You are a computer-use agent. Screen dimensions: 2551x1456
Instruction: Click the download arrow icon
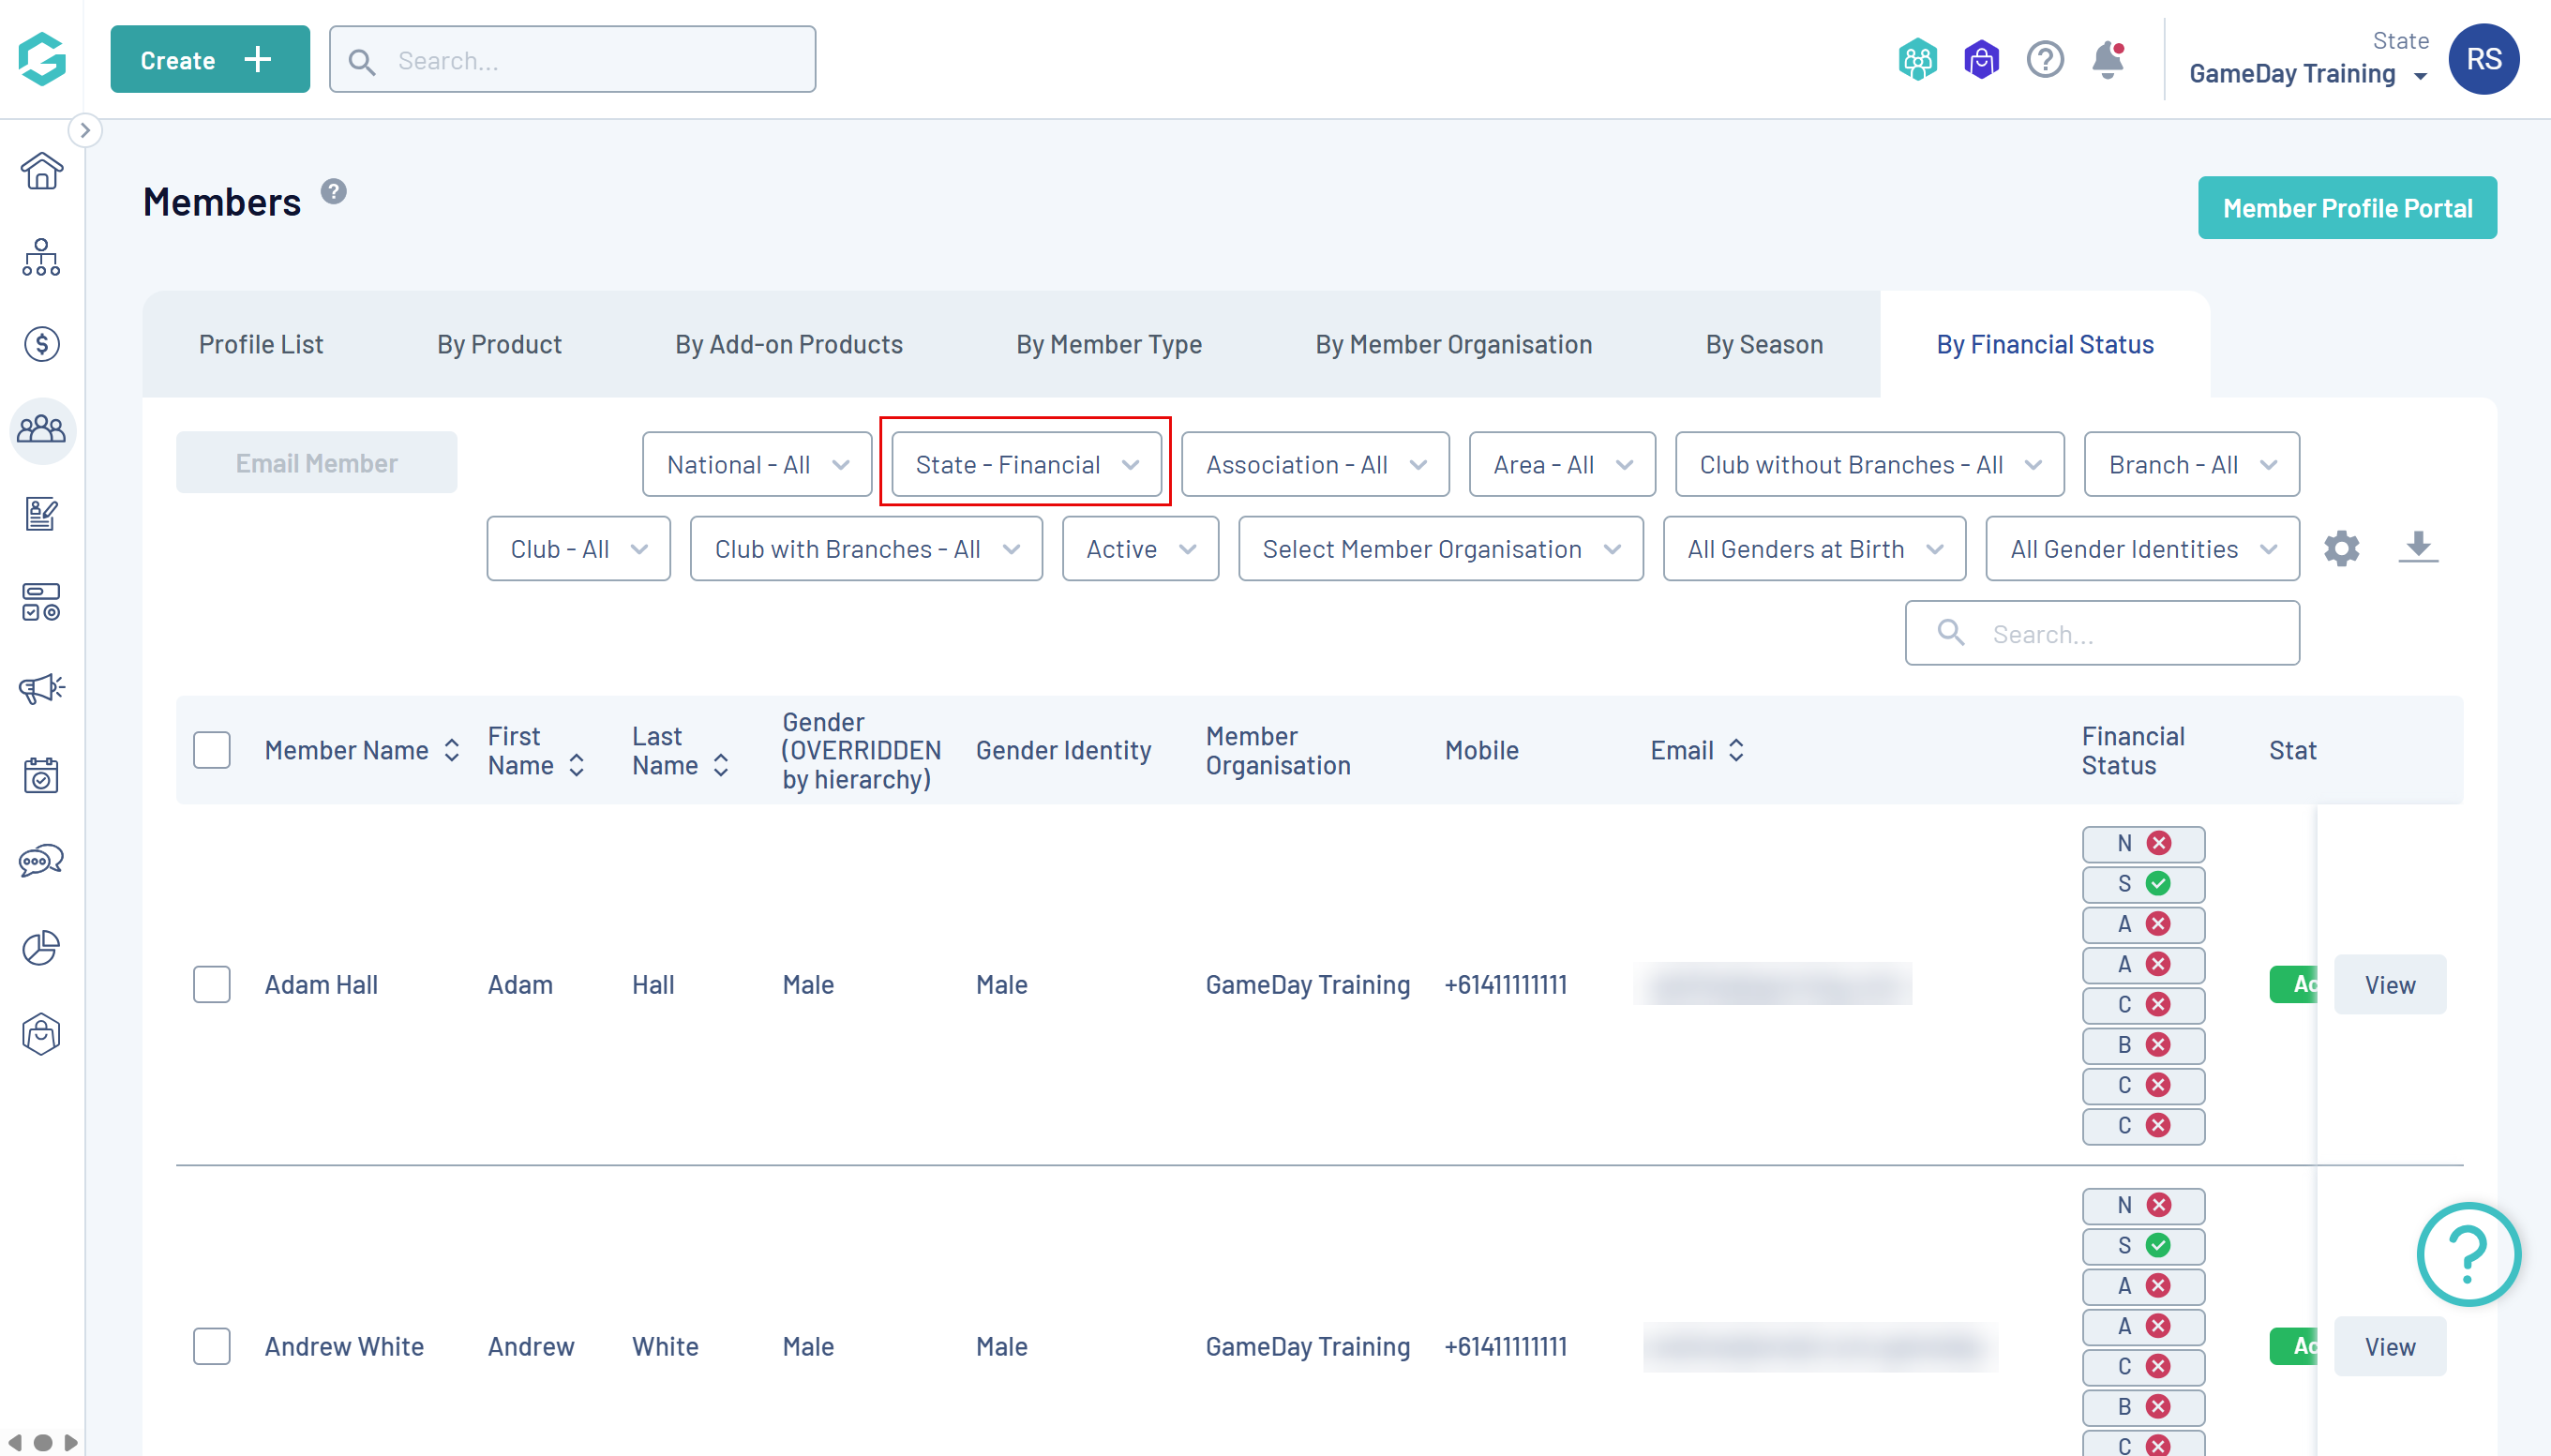[x=2418, y=547]
